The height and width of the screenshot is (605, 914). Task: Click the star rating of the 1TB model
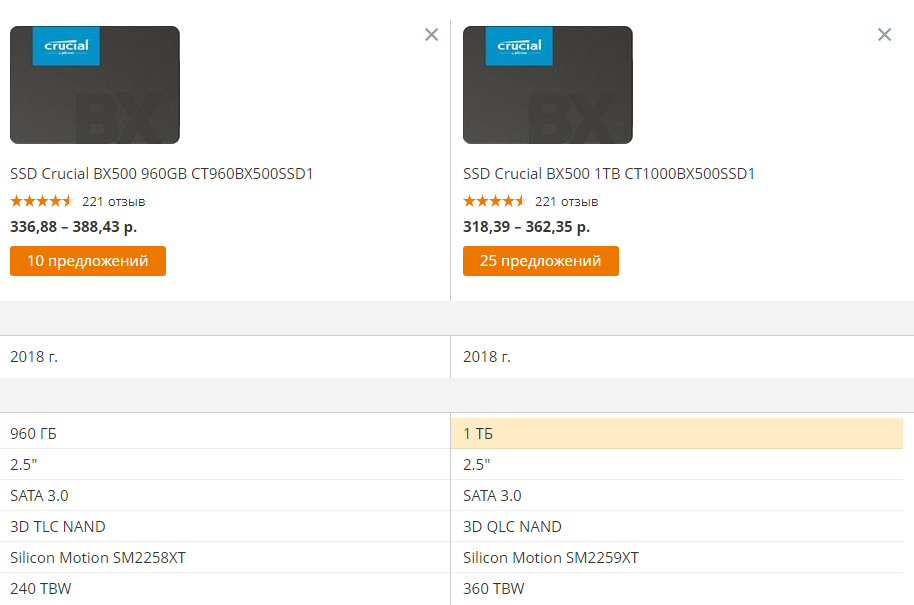(x=494, y=201)
